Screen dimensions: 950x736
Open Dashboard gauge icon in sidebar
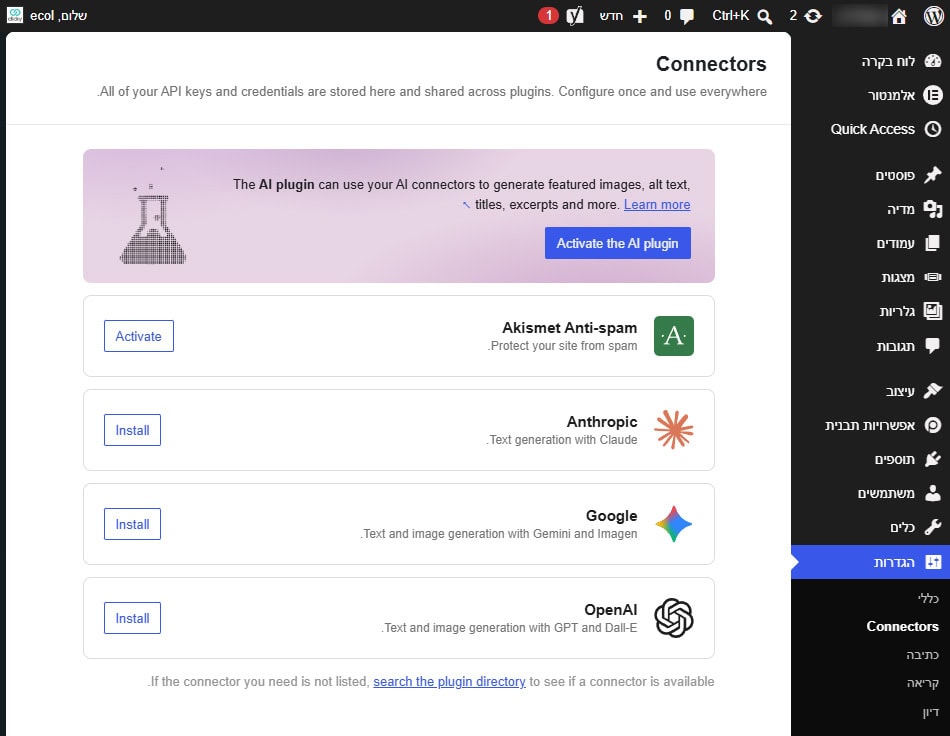[933, 61]
